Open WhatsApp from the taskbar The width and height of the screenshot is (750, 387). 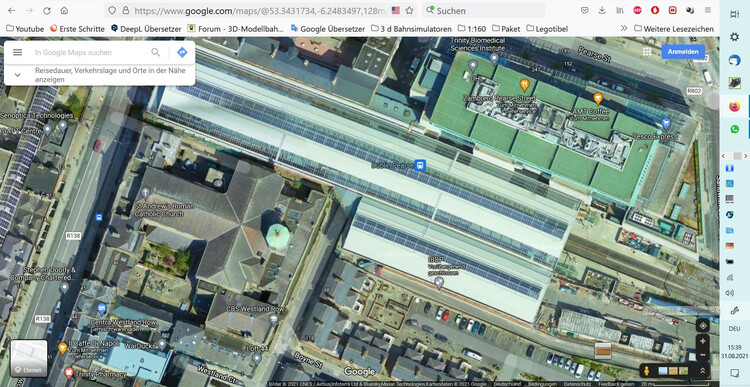click(734, 129)
